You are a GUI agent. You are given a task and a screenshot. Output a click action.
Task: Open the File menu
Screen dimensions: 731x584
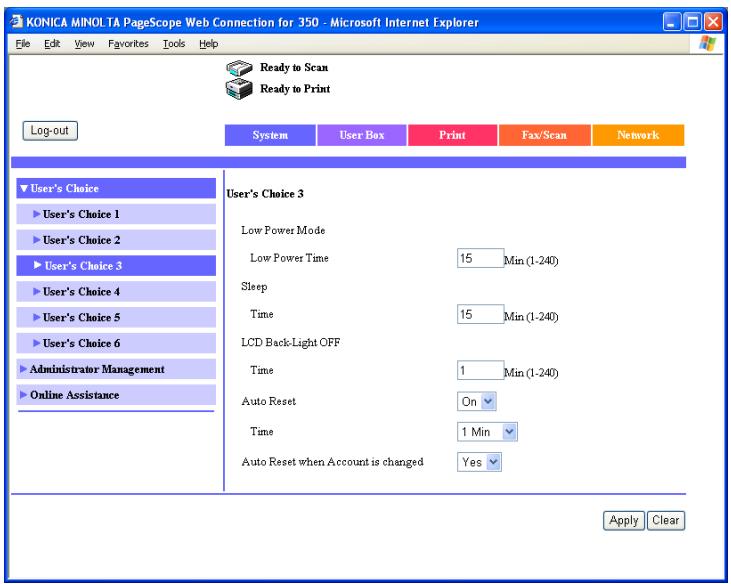point(23,44)
